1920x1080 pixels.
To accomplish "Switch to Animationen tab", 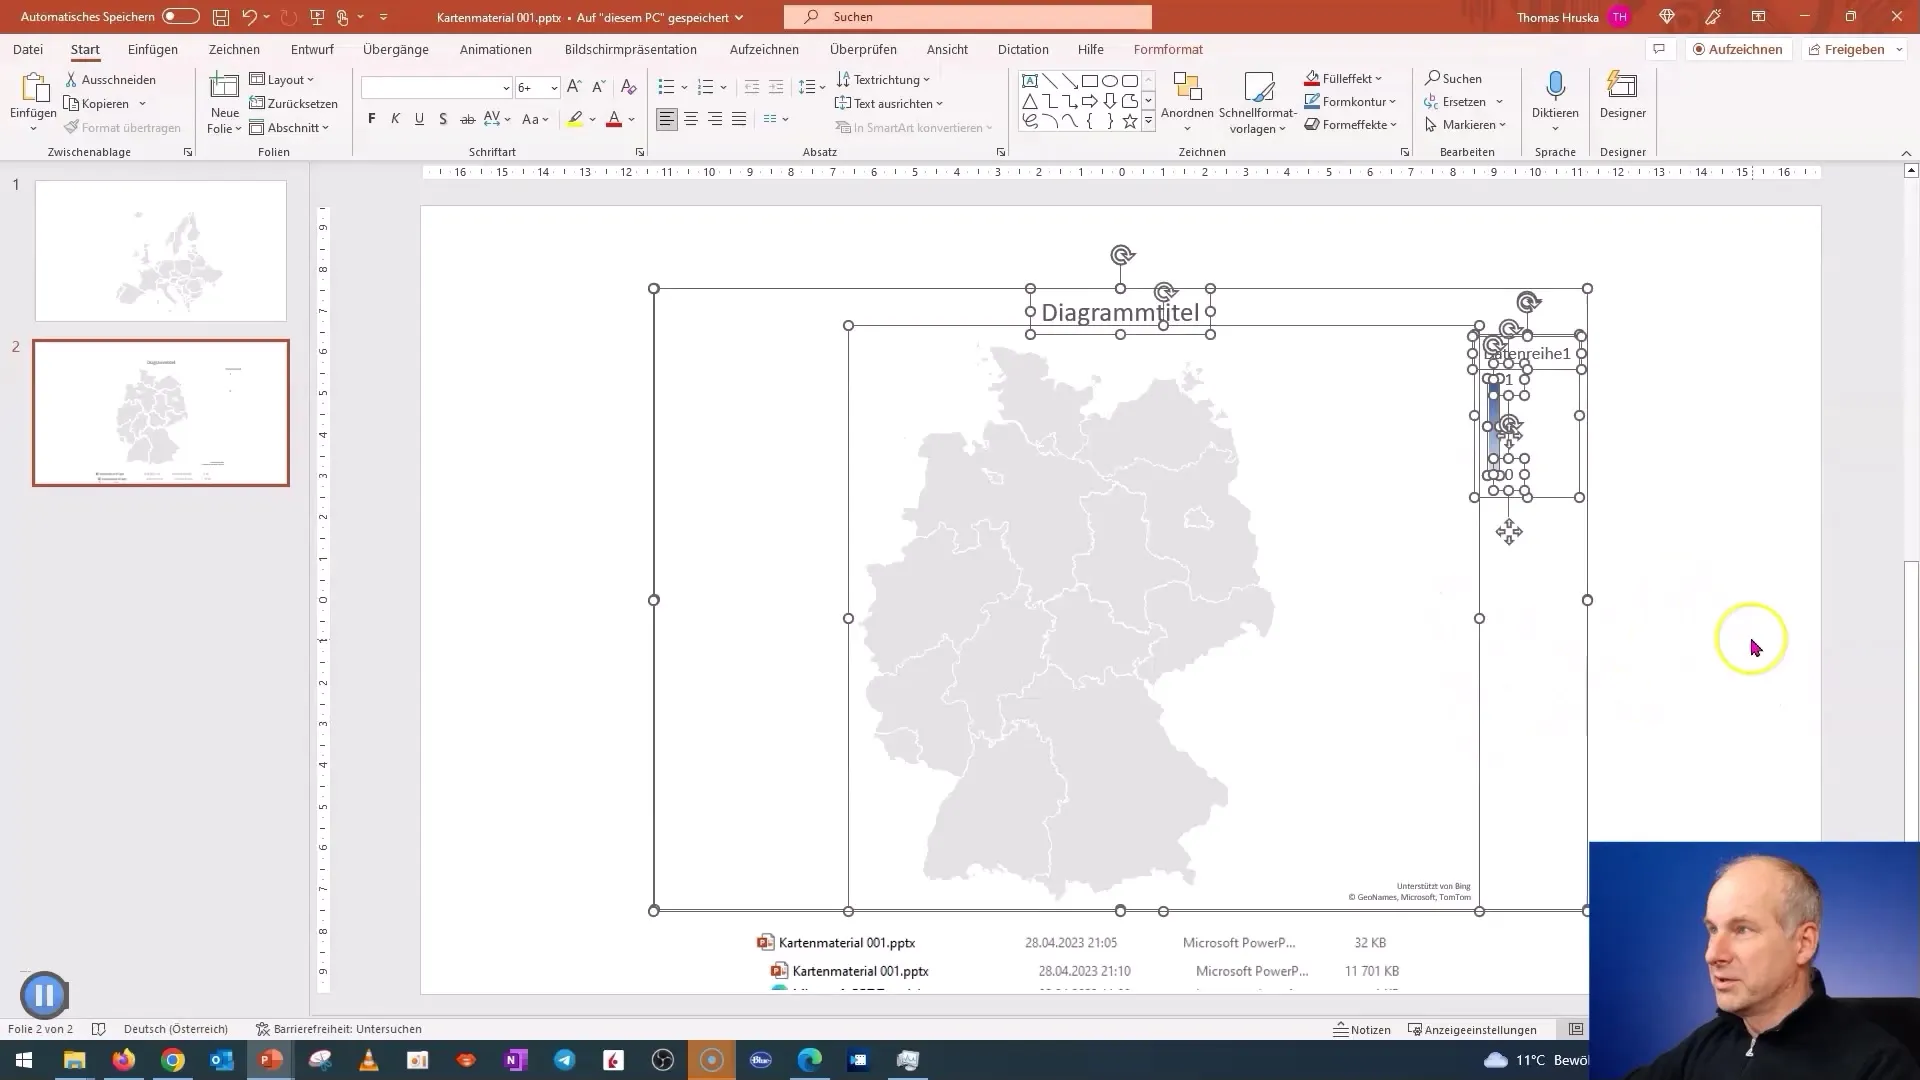I will (496, 49).
